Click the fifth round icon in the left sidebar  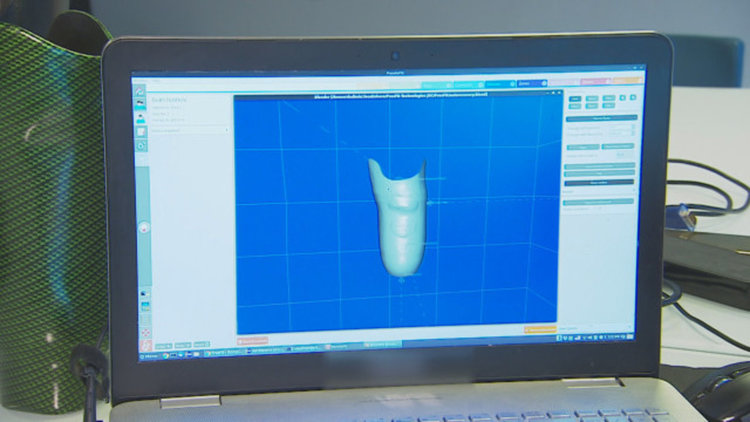click(x=141, y=145)
